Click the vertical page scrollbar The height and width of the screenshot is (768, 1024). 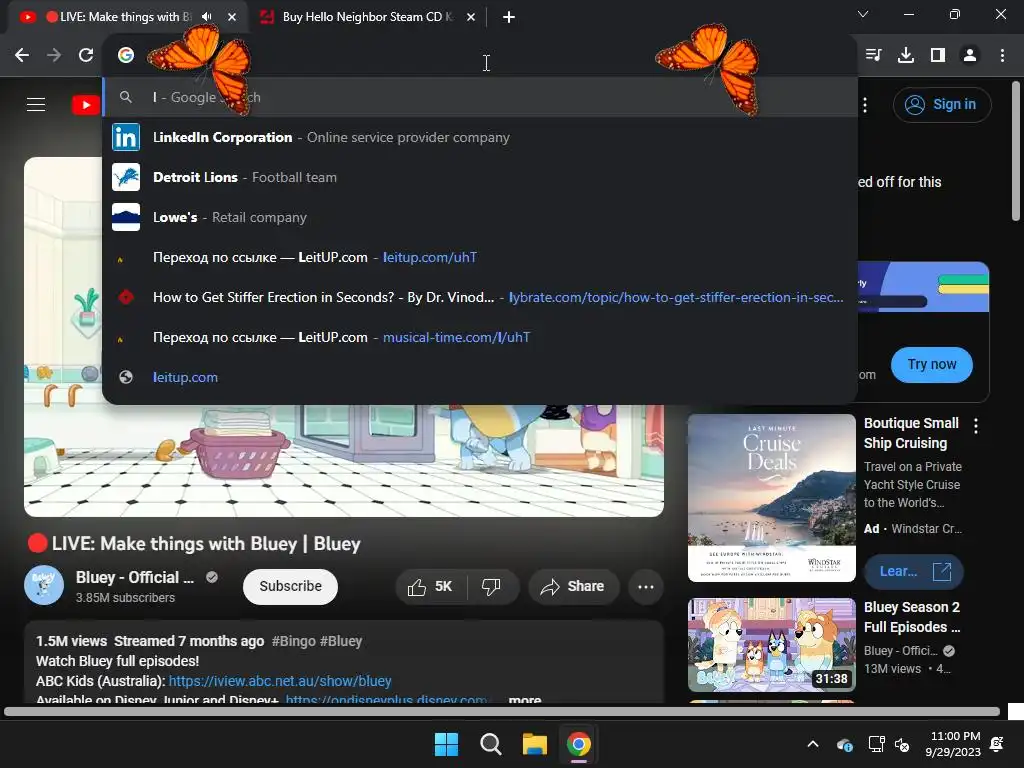tap(1016, 151)
